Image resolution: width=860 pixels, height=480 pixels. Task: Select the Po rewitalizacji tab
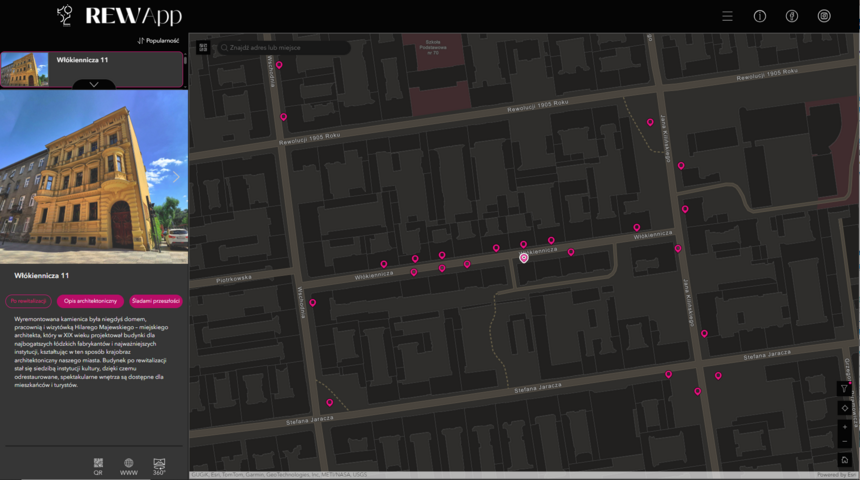point(29,301)
